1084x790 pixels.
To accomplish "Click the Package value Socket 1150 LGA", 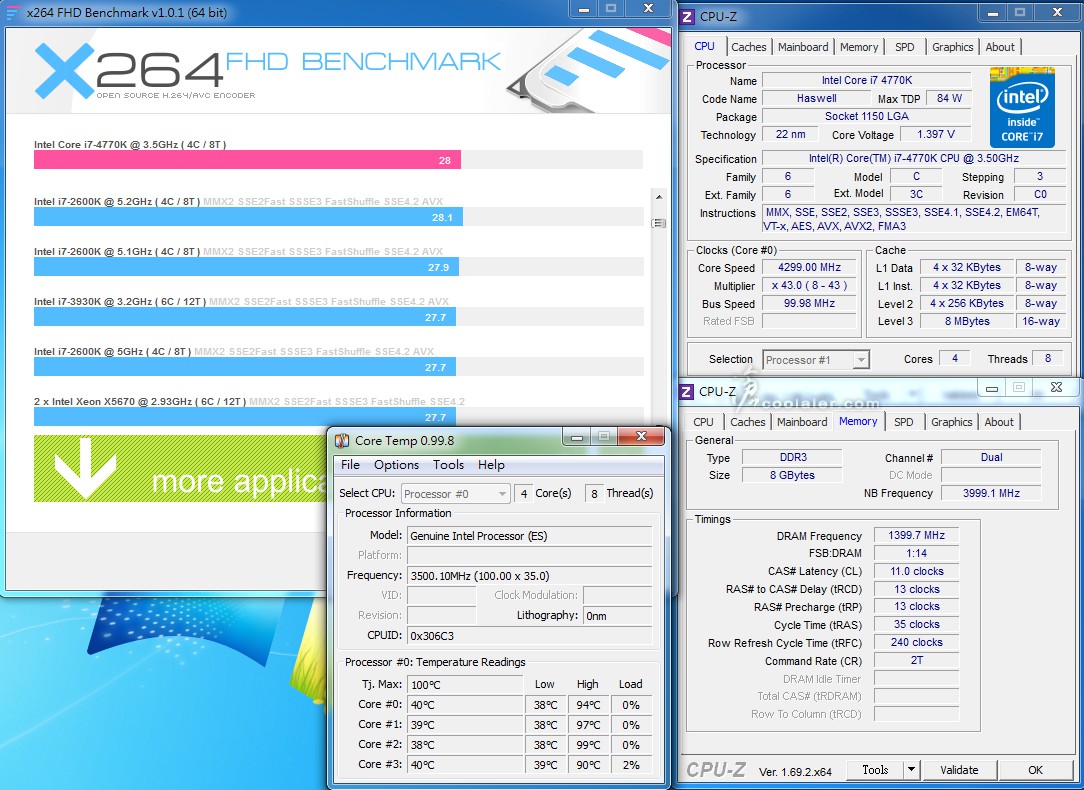I will (867, 116).
